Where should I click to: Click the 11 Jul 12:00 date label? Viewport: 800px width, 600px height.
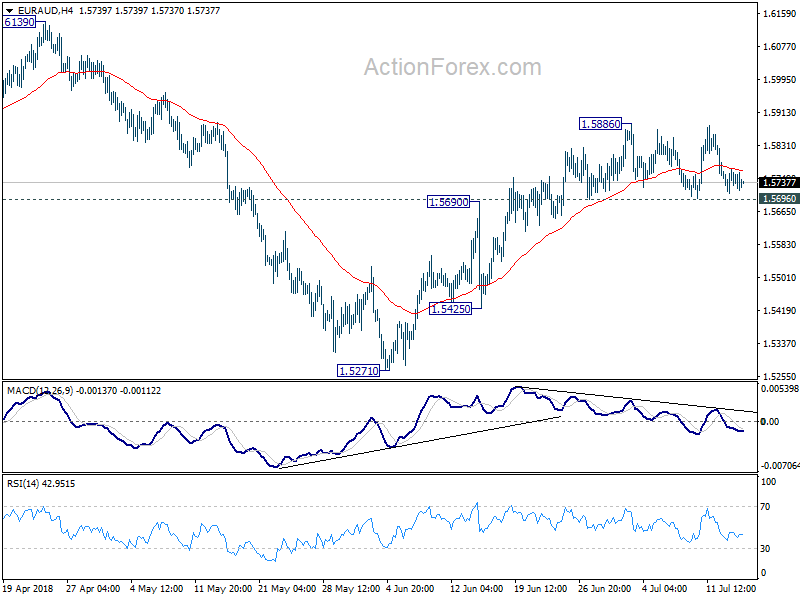click(x=731, y=589)
